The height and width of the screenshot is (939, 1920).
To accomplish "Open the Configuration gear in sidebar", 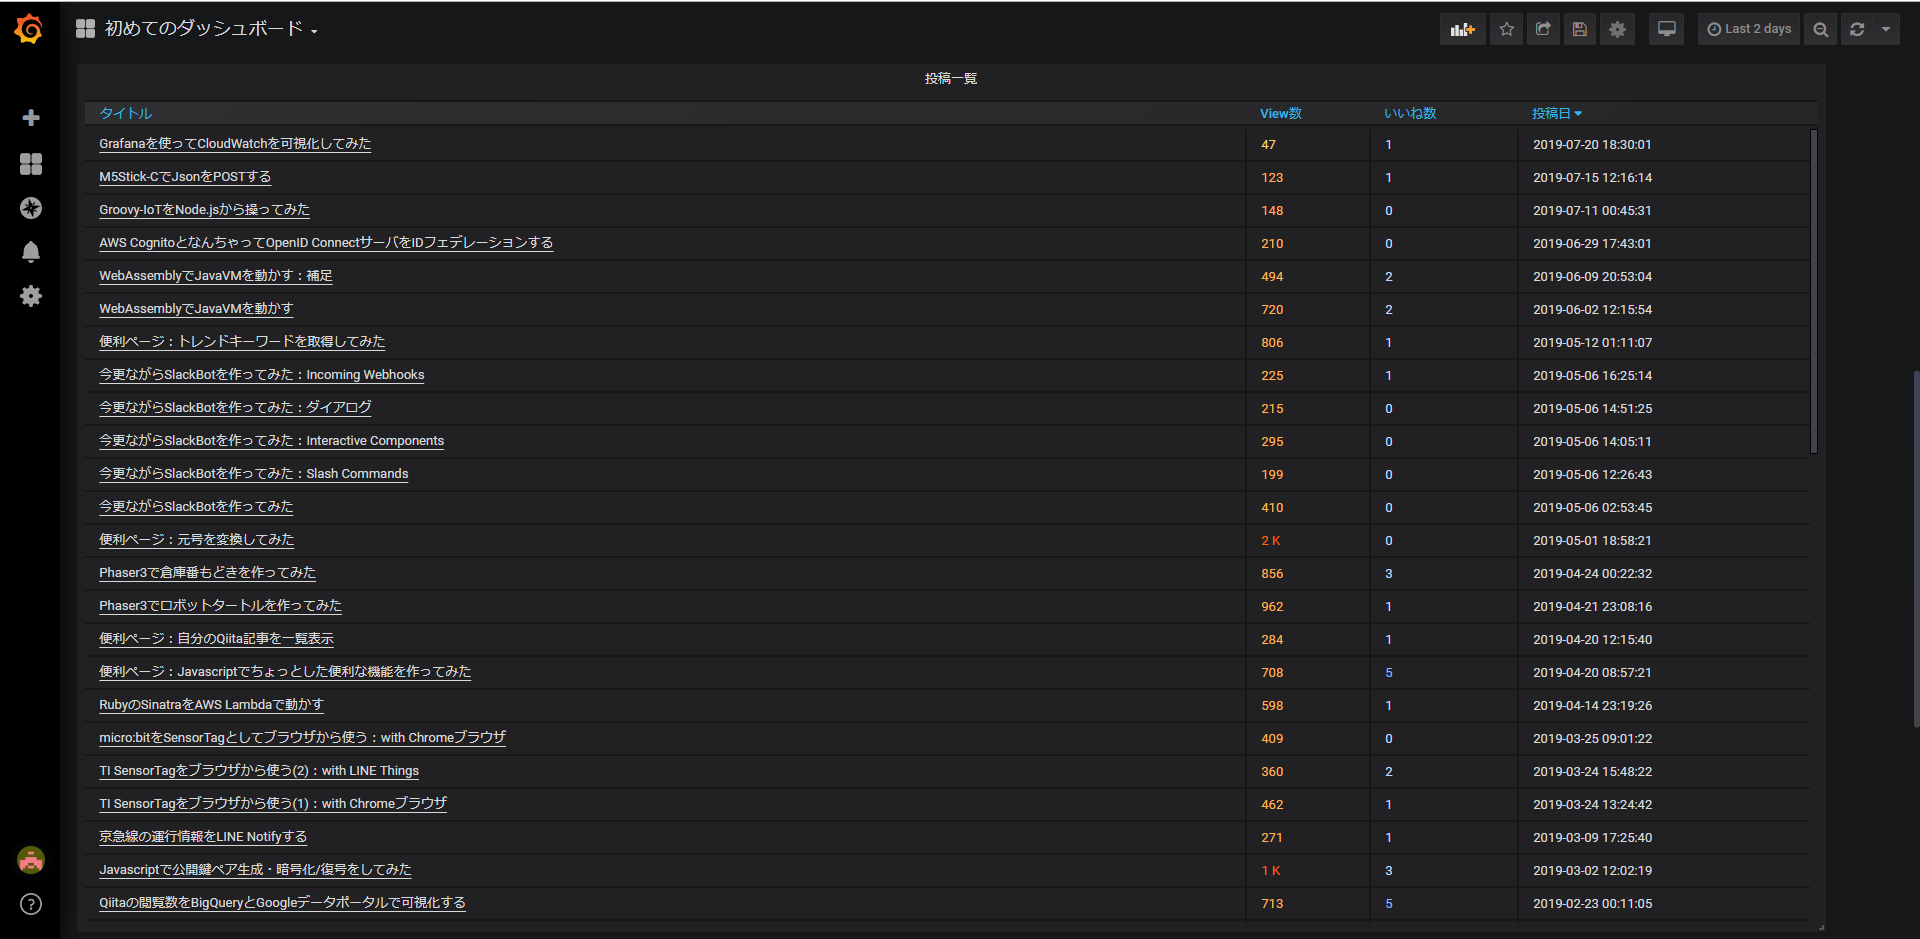I will click(31, 296).
